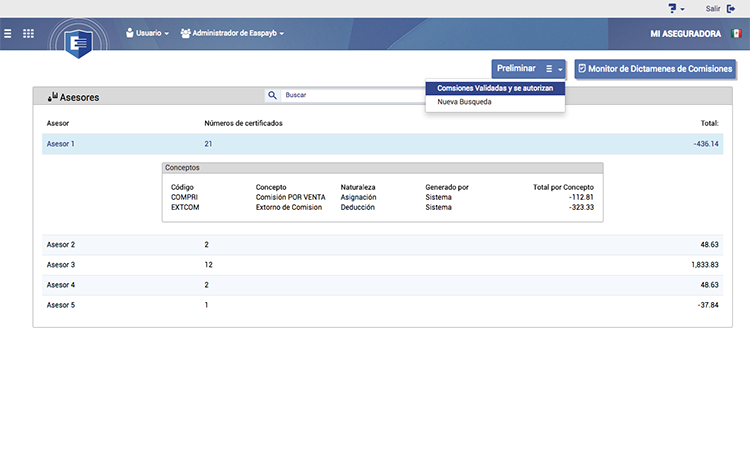Screen dimensions: 750x461
Task: Click the EXTCOM code cell
Action: click(x=185, y=207)
